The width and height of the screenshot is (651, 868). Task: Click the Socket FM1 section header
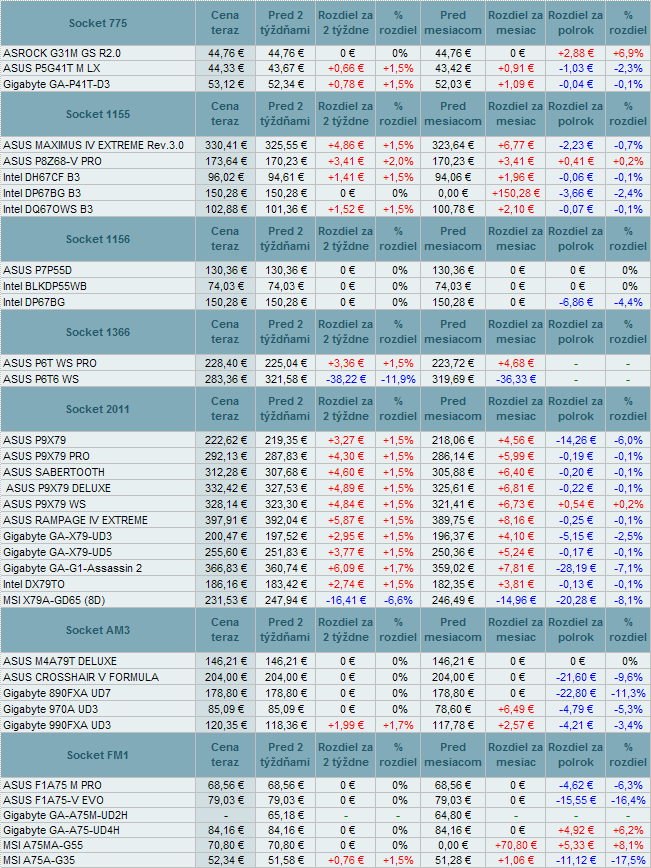[x=97, y=755]
